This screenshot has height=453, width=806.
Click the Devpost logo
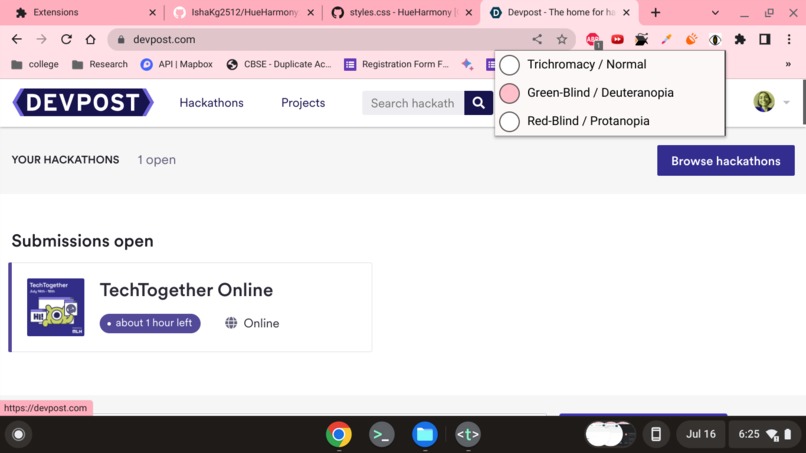pos(83,102)
